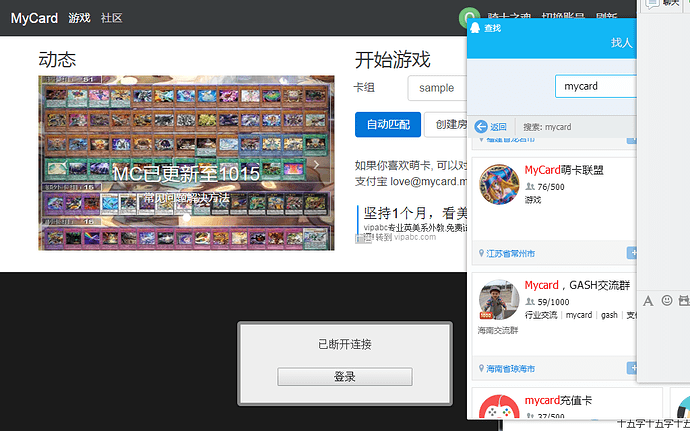Click the 江苏省常州市 location link
The image size is (690, 431).
pyautogui.click(x=510, y=254)
